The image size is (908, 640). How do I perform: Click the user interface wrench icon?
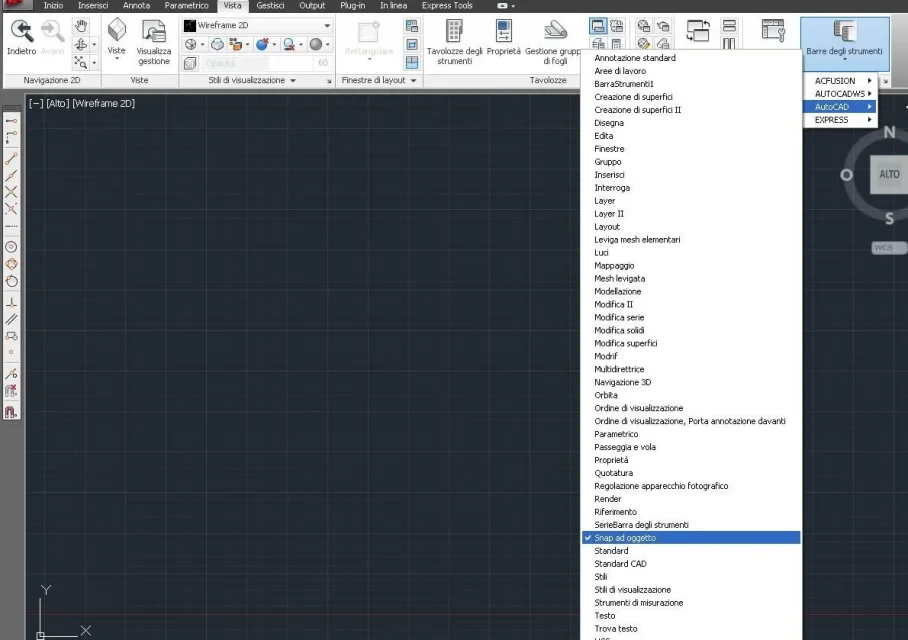pos(773,30)
